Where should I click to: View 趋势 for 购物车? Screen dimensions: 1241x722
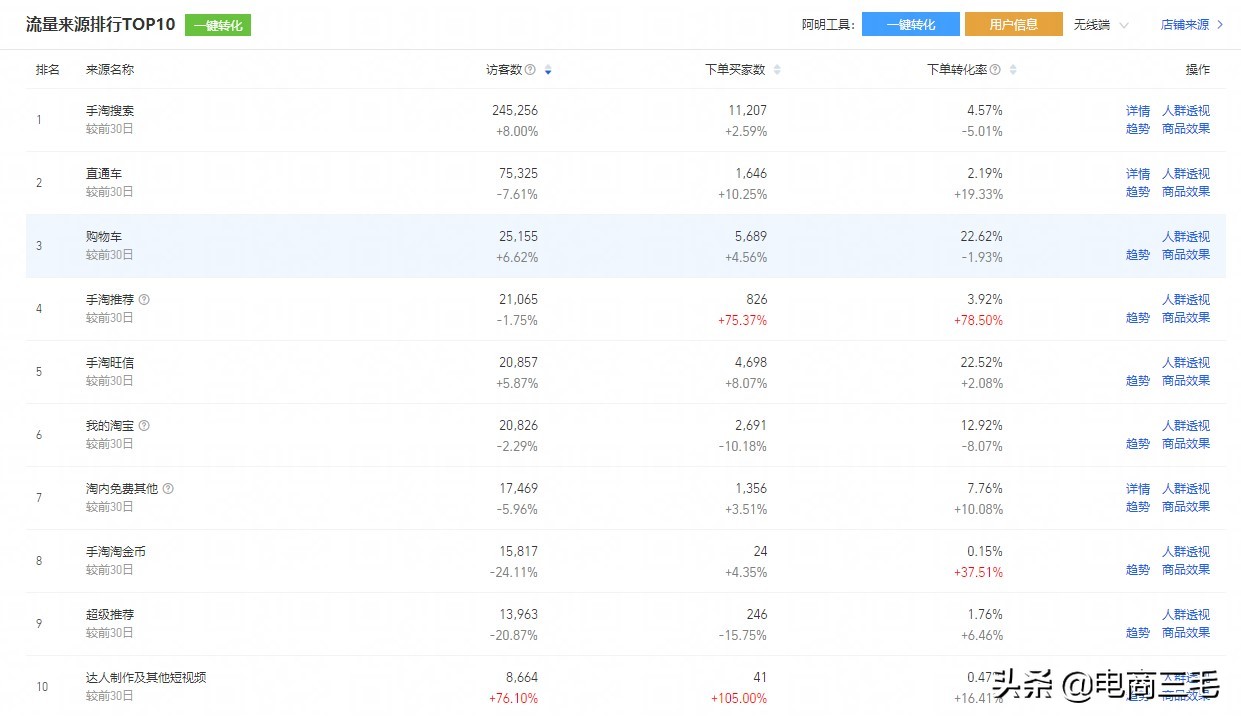[1138, 255]
